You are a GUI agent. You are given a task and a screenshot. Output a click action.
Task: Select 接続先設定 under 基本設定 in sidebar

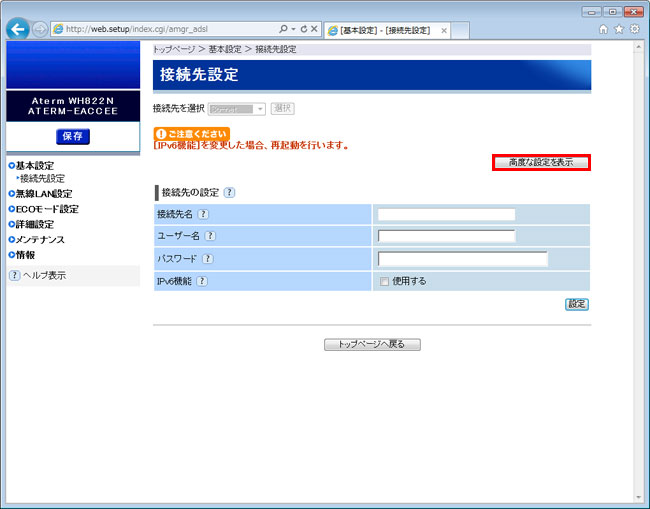(42, 179)
